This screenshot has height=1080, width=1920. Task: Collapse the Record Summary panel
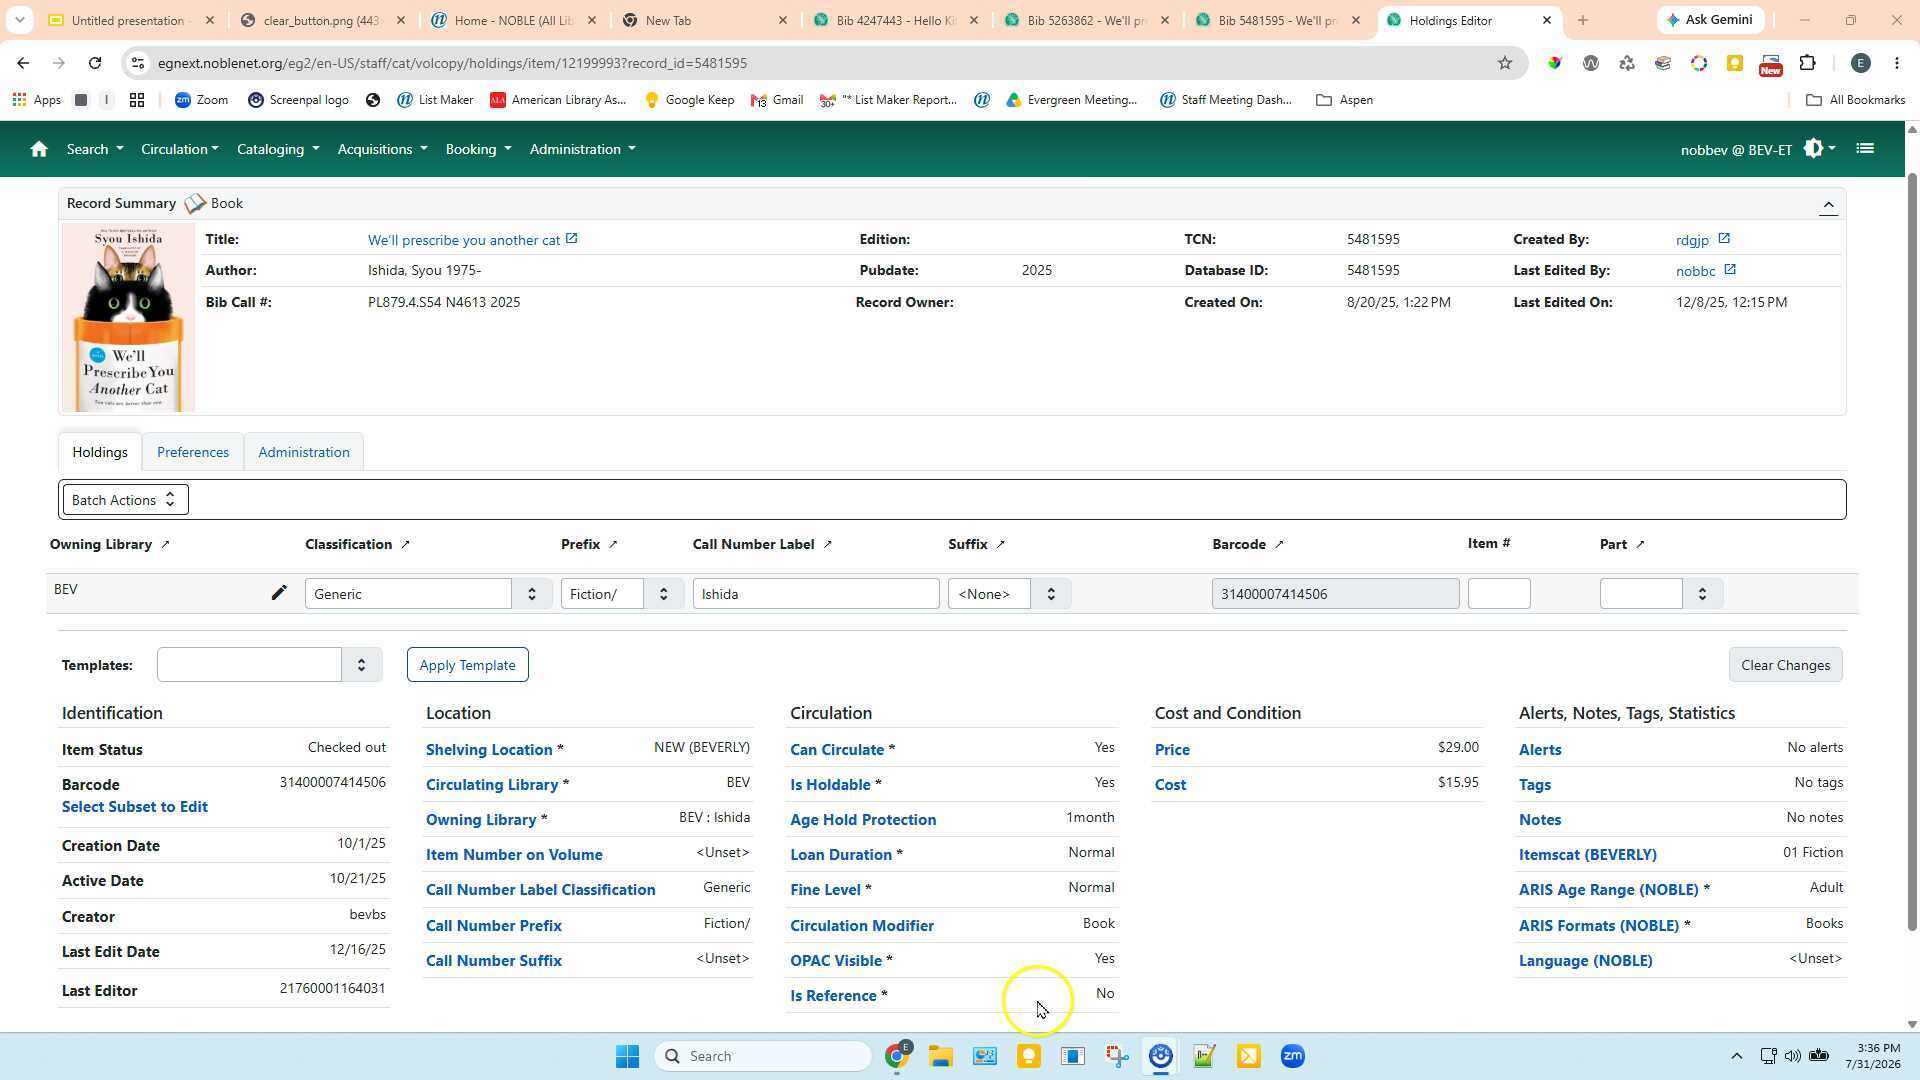coord(1828,205)
